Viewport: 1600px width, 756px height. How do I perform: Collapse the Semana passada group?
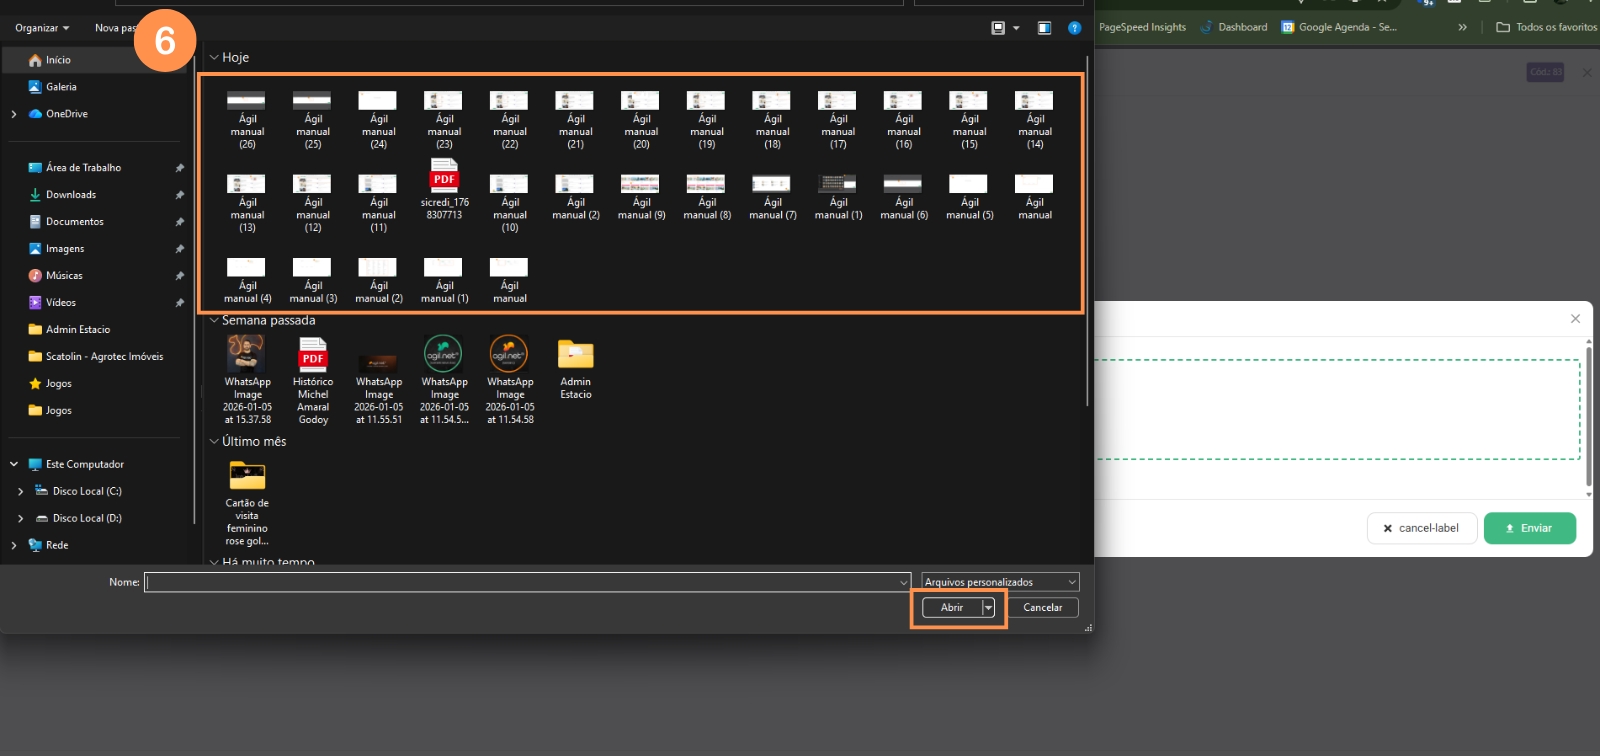214,321
